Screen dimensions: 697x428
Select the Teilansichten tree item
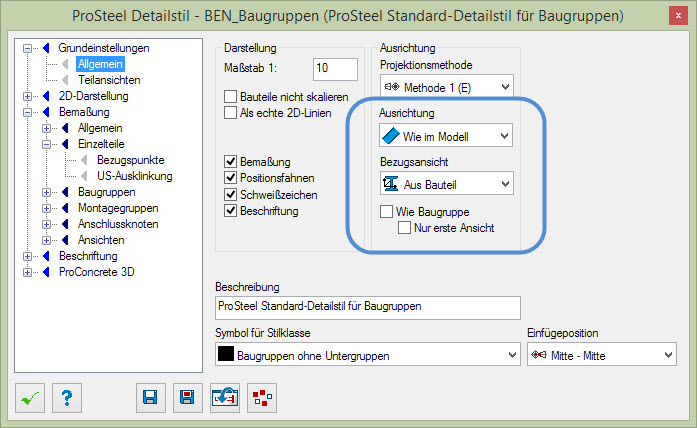(x=109, y=80)
